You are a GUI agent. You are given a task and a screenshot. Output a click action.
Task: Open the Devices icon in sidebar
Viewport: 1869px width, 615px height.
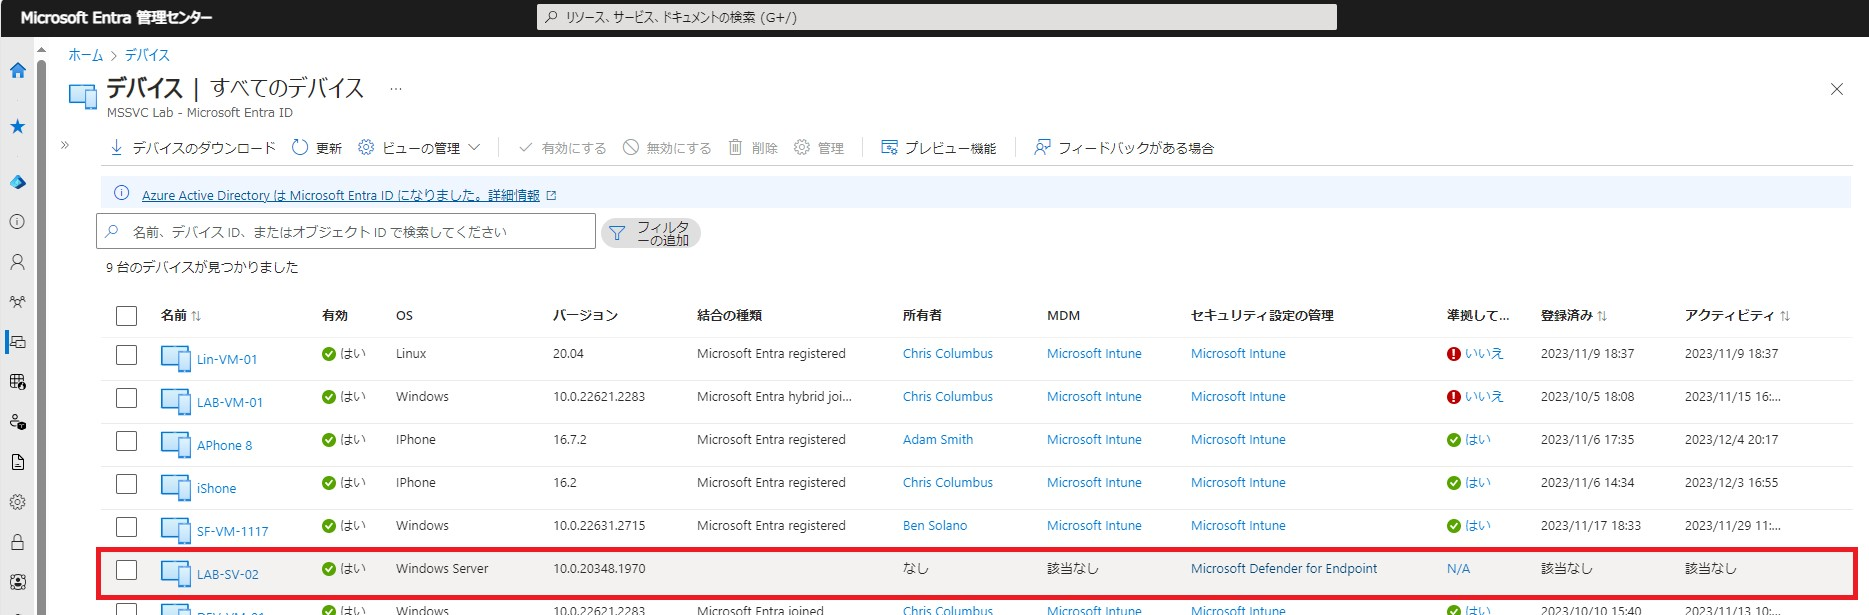click(17, 342)
